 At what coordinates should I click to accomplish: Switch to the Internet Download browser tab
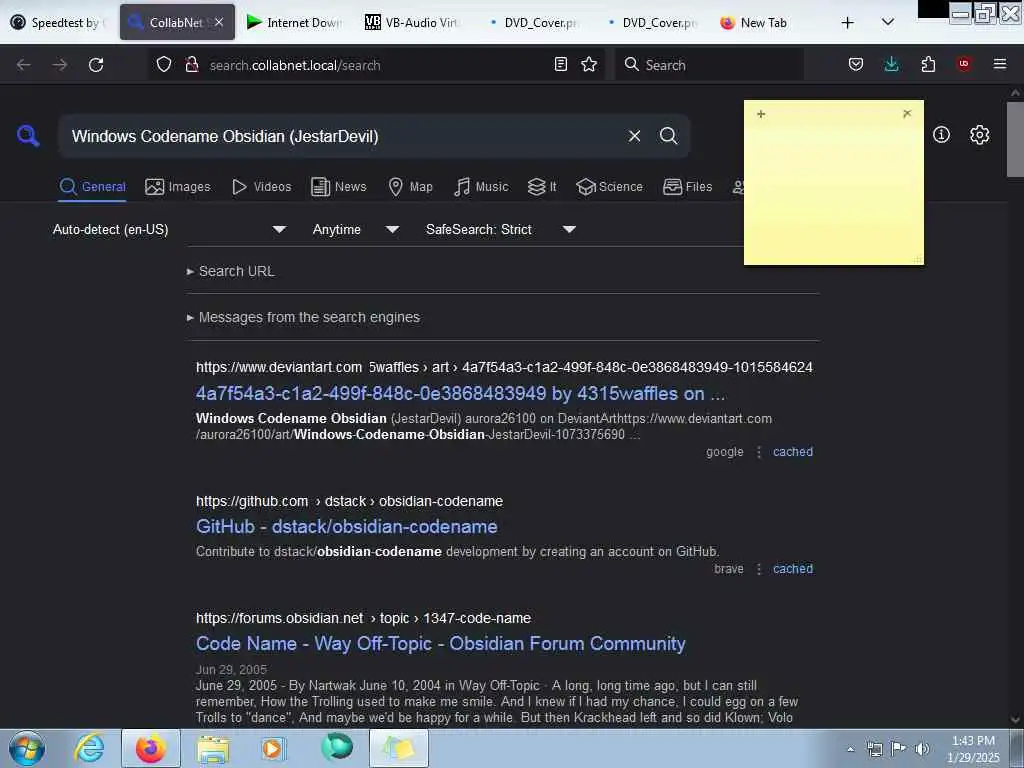[294, 22]
